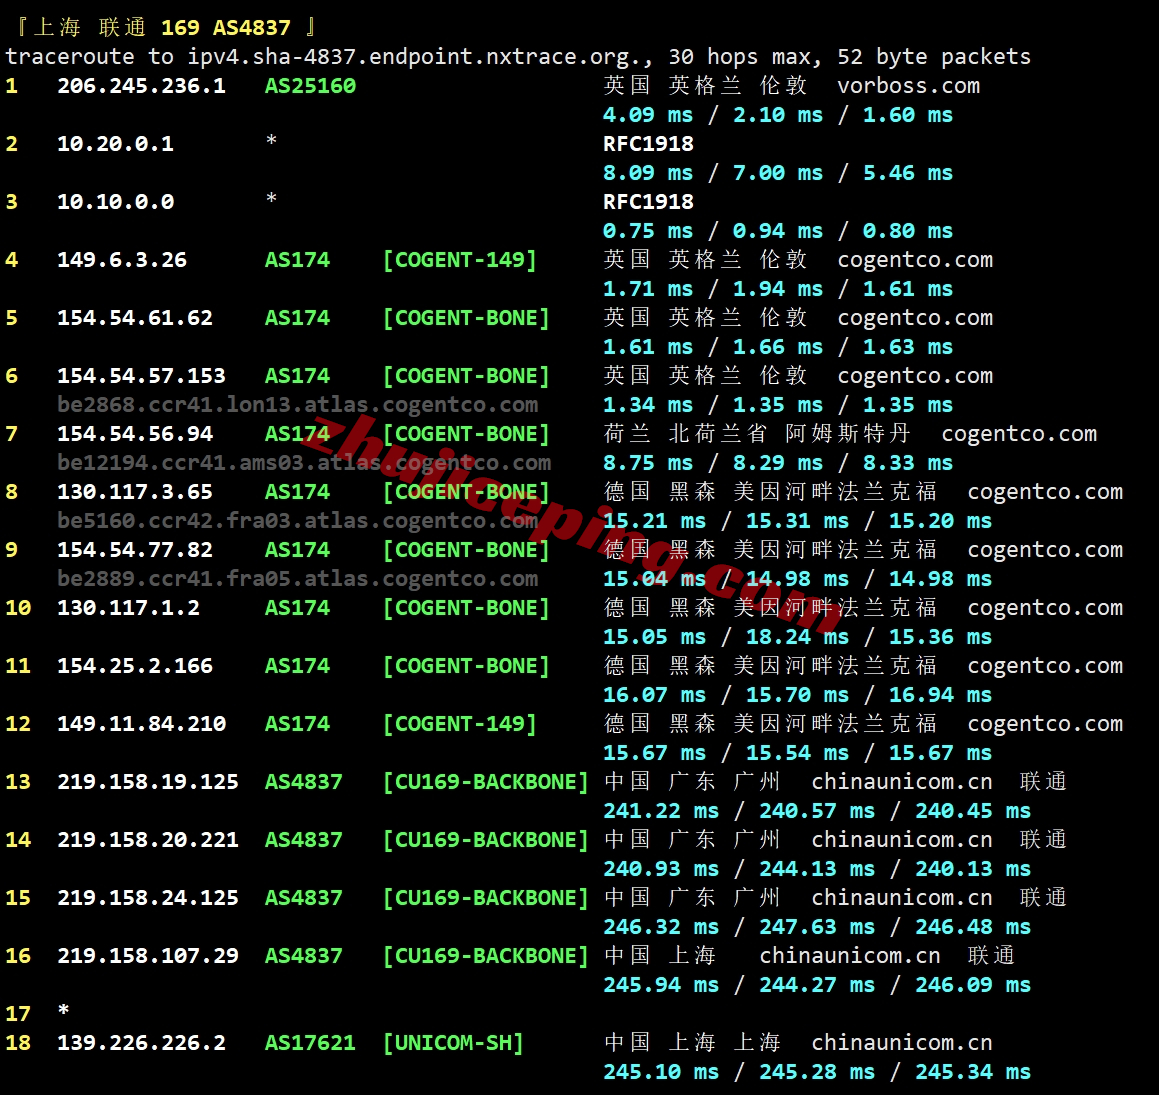The width and height of the screenshot is (1159, 1095).
Task: Click the ASN 'AS25160'
Action: pyautogui.click(x=310, y=86)
